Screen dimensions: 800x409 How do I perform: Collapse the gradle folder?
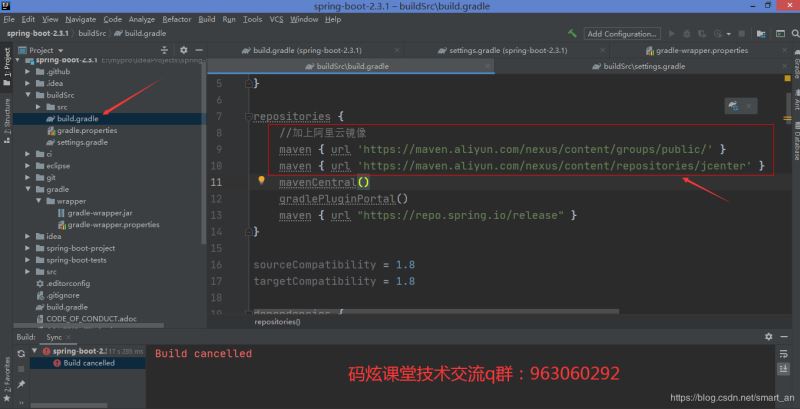(28, 189)
